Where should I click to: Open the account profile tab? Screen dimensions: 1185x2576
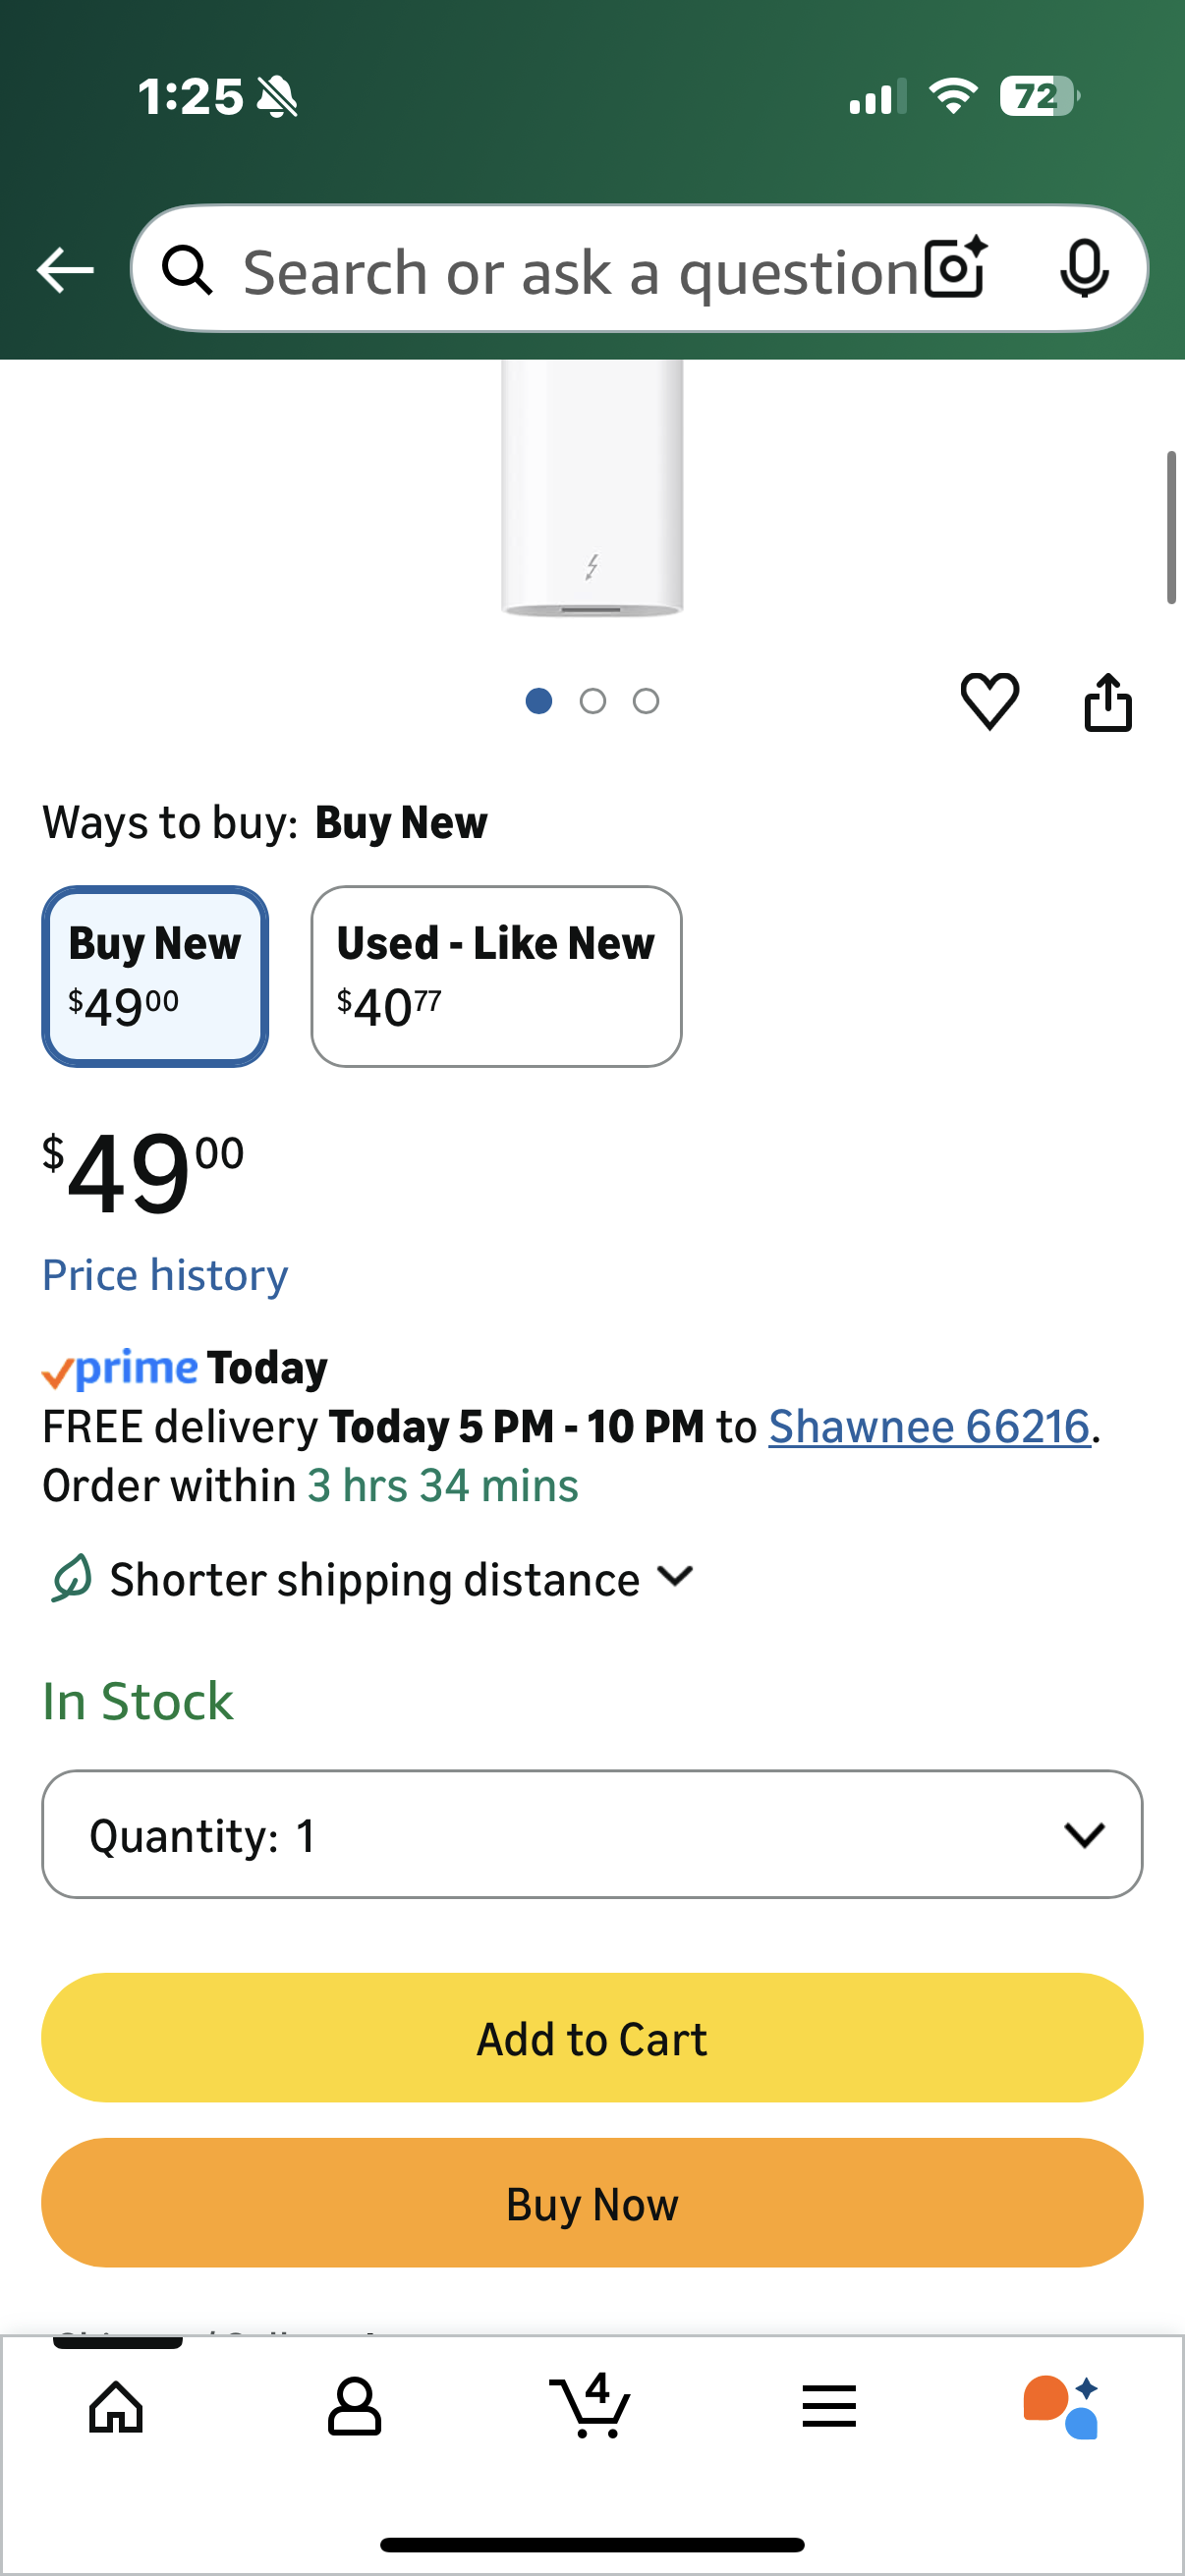[354, 2406]
